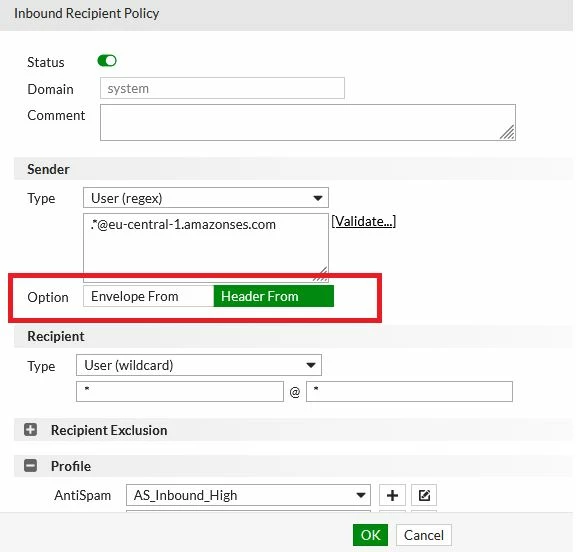576x552 pixels.
Task: Click the recipient user name field
Action: point(180,392)
